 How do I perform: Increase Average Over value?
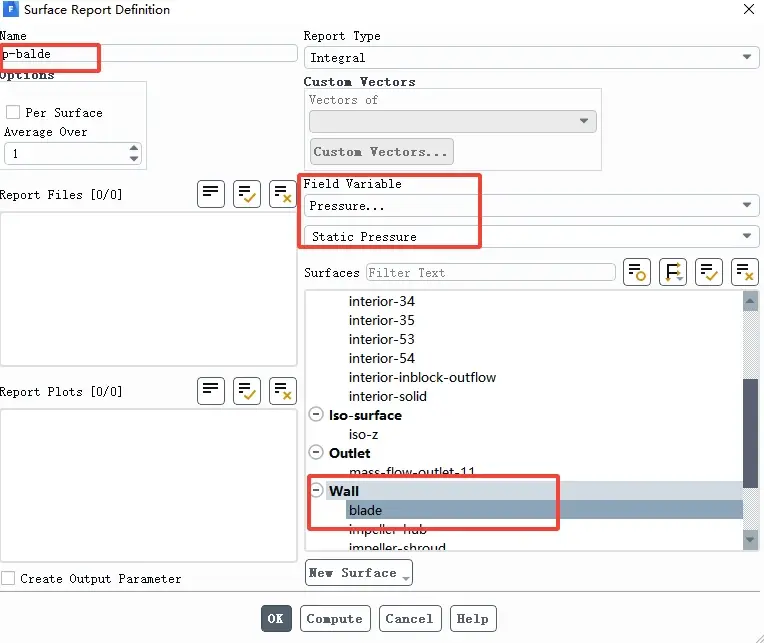click(134, 148)
